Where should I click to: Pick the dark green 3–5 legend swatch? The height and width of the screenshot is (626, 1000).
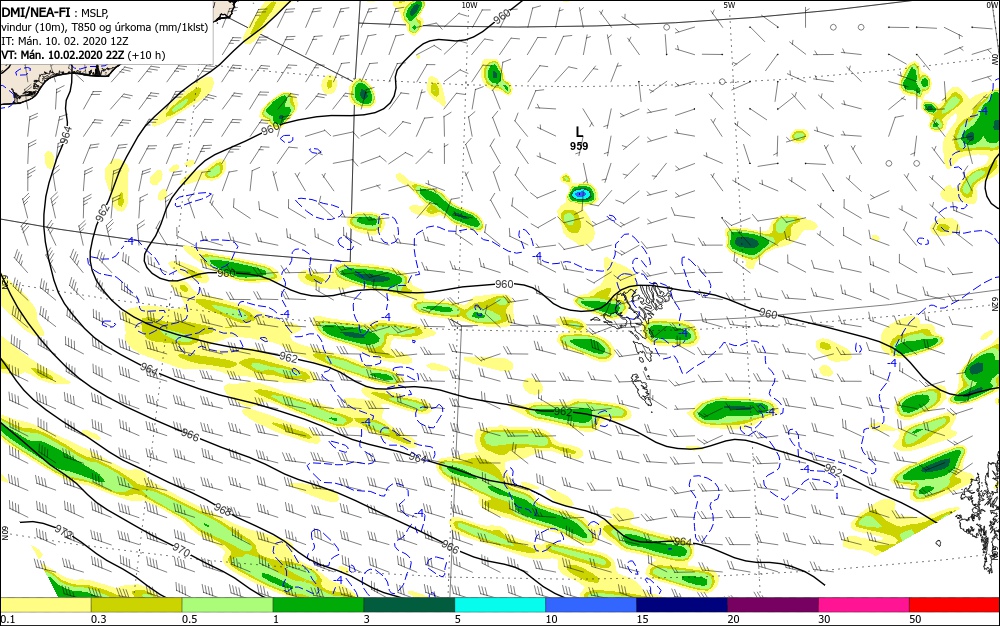[409, 605]
